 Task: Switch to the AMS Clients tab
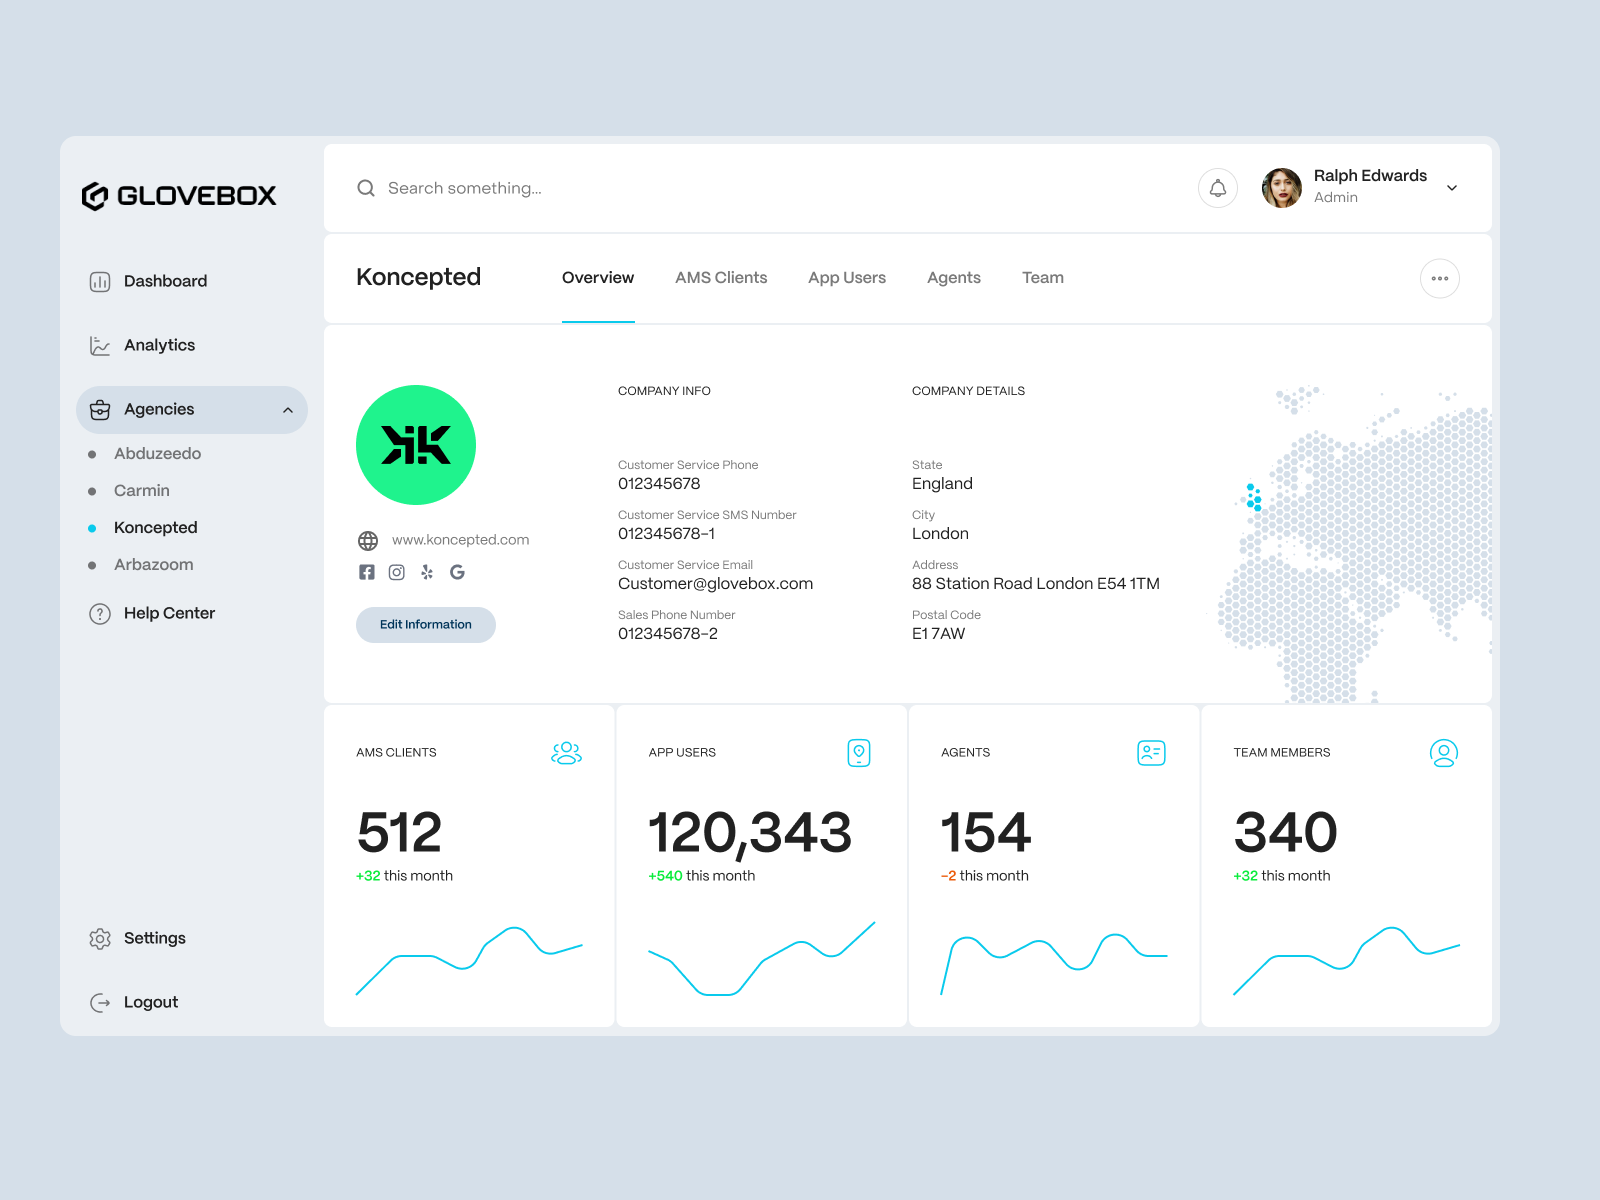(x=721, y=278)
